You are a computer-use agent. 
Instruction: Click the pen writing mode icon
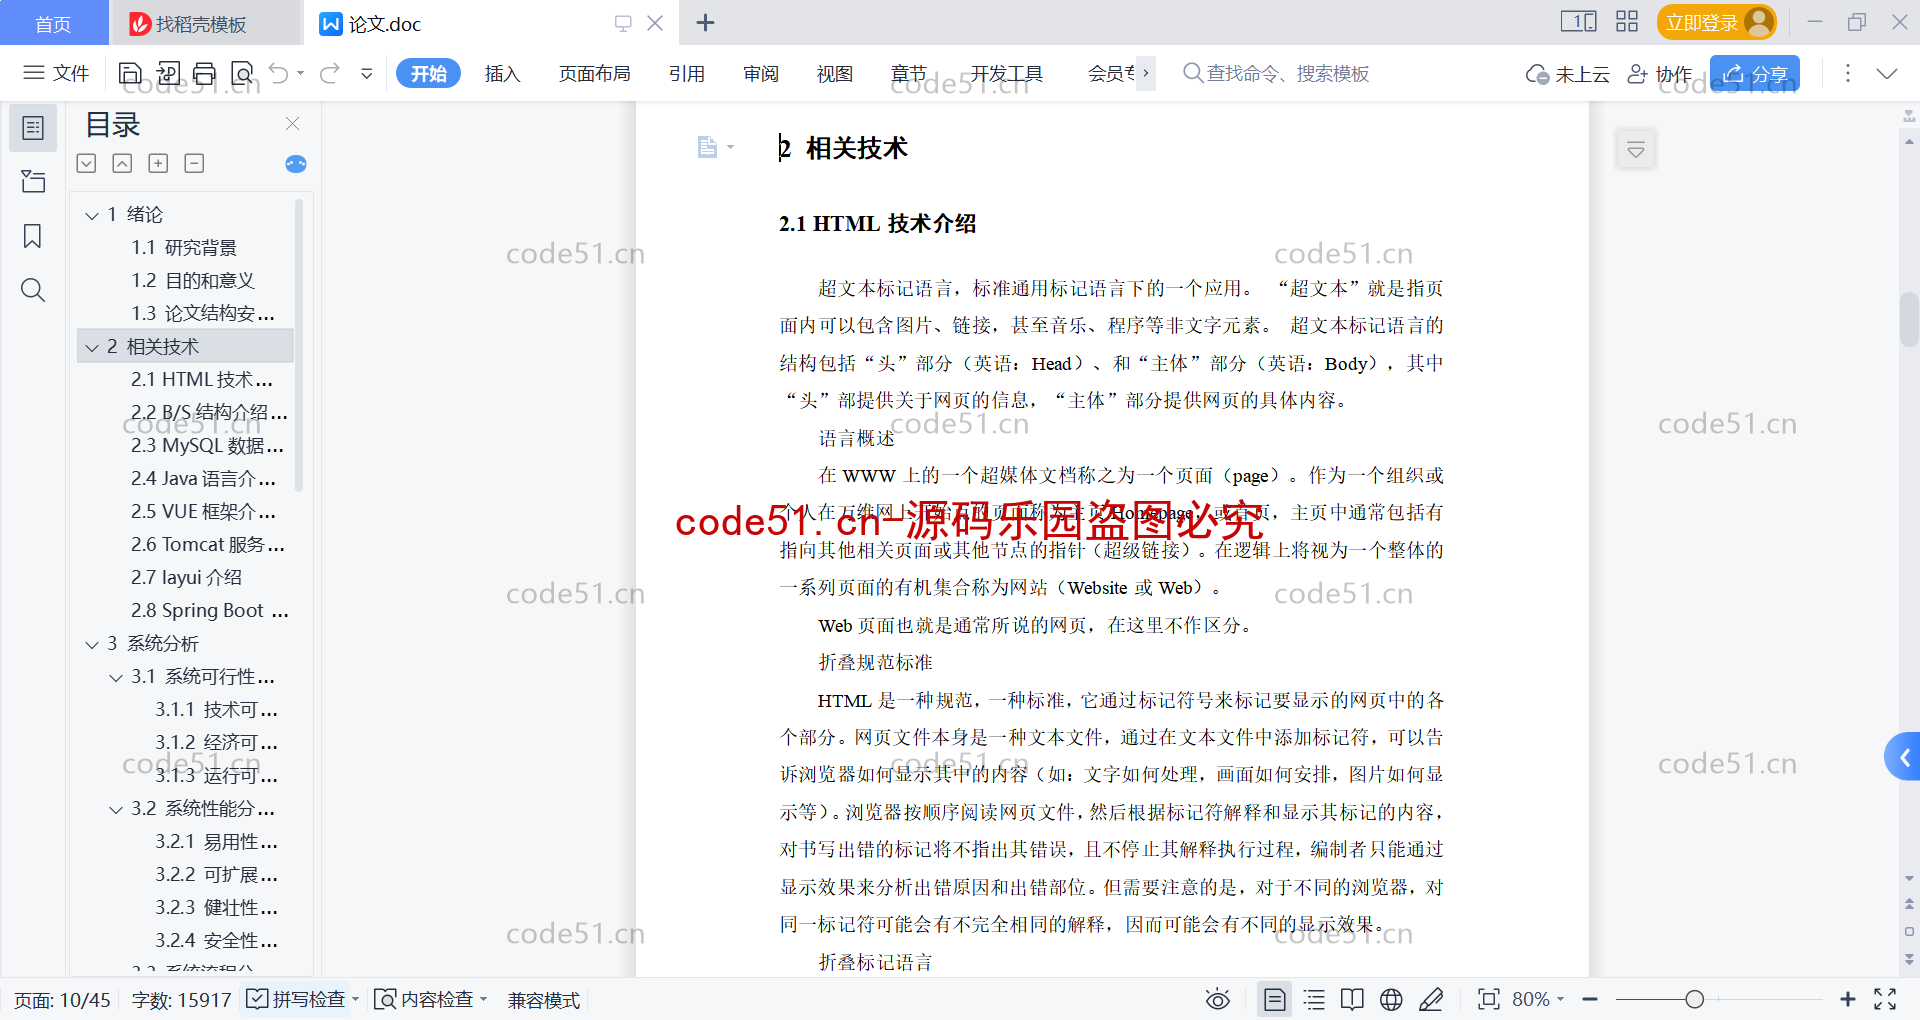point(1431,999)
